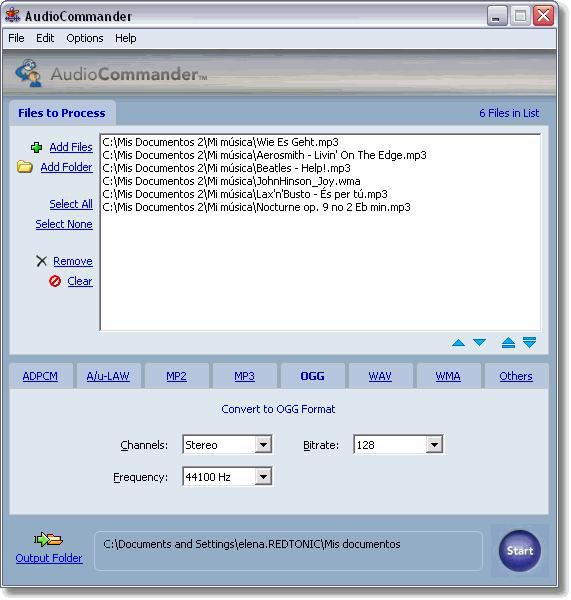Image resolution: width=571 pixels, height=600 pixels.
Task: Switch to the MP3 format tab
Action: click(x=244, y=376)
